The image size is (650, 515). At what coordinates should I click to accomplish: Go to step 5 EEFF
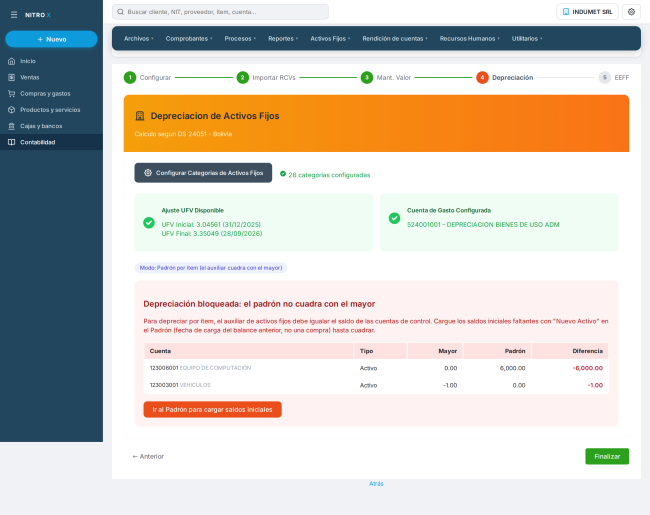pyautogui.click(x=614, y=78)
